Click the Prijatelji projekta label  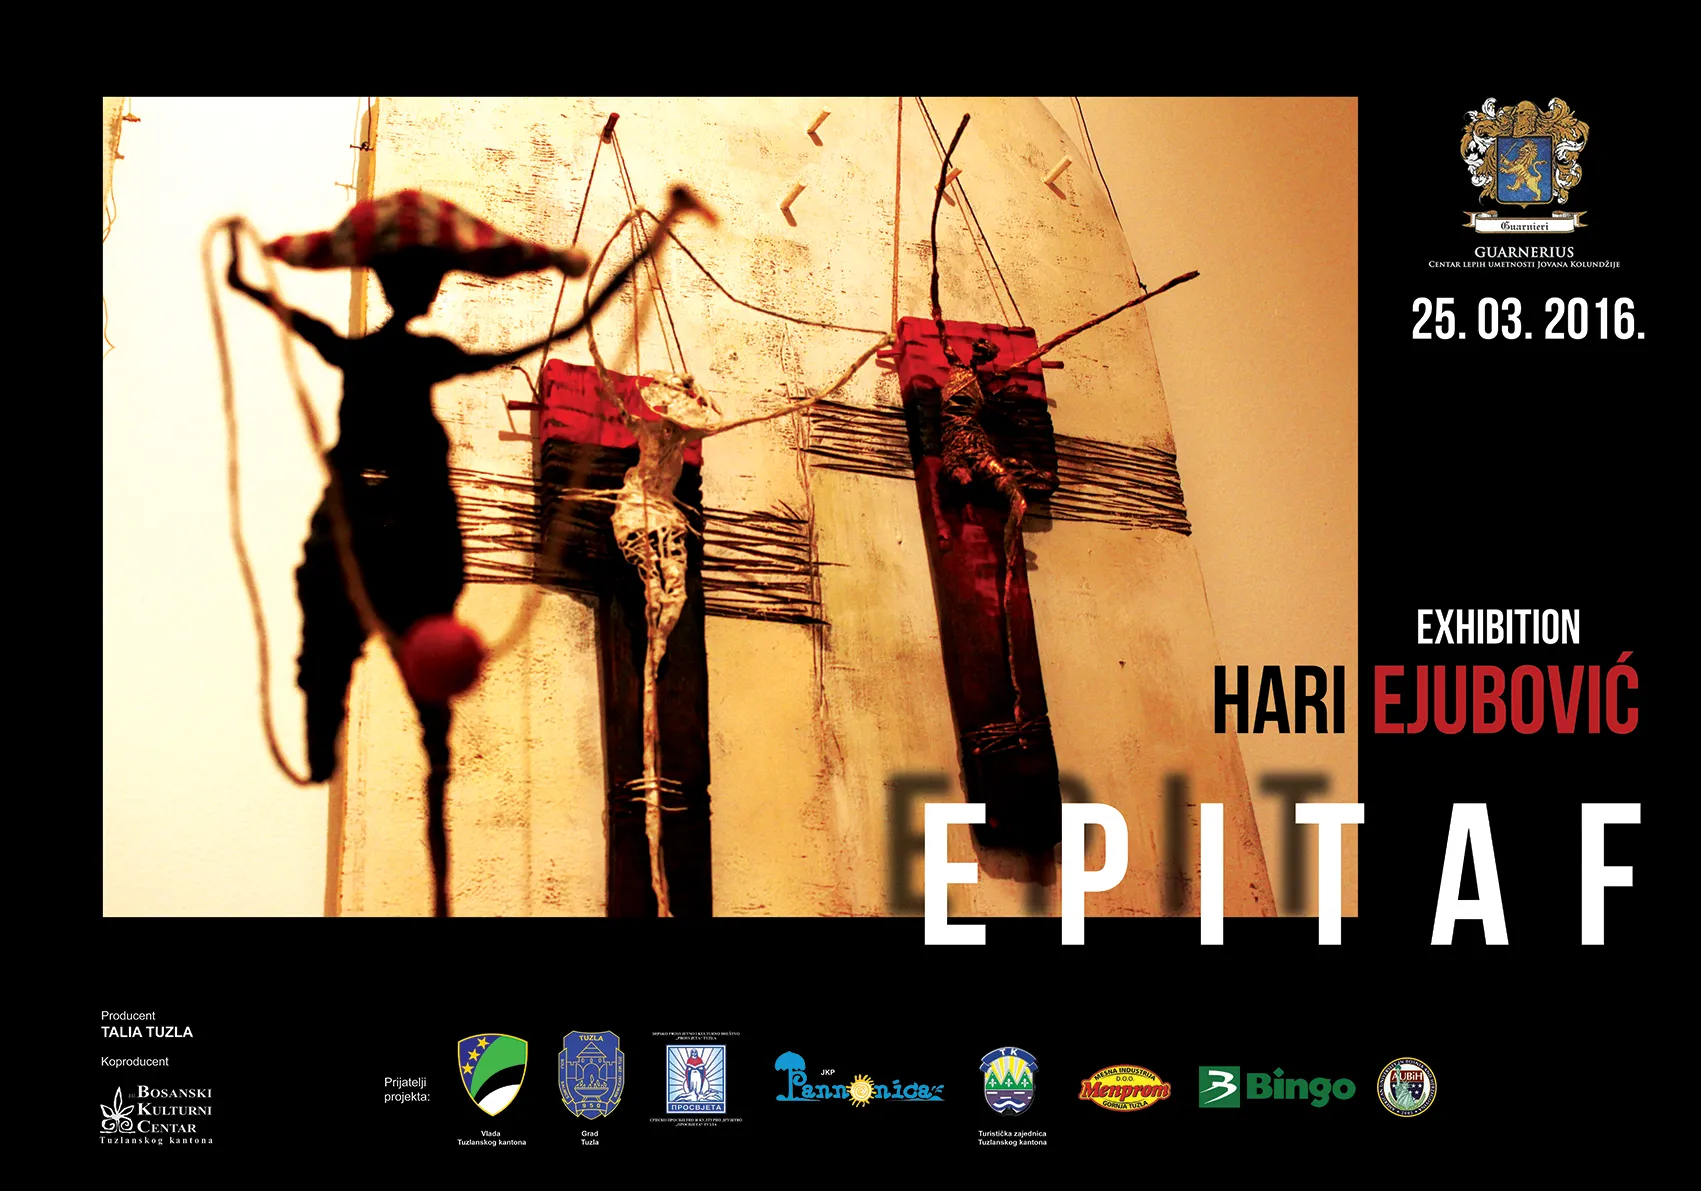[x=406, y=1089]
